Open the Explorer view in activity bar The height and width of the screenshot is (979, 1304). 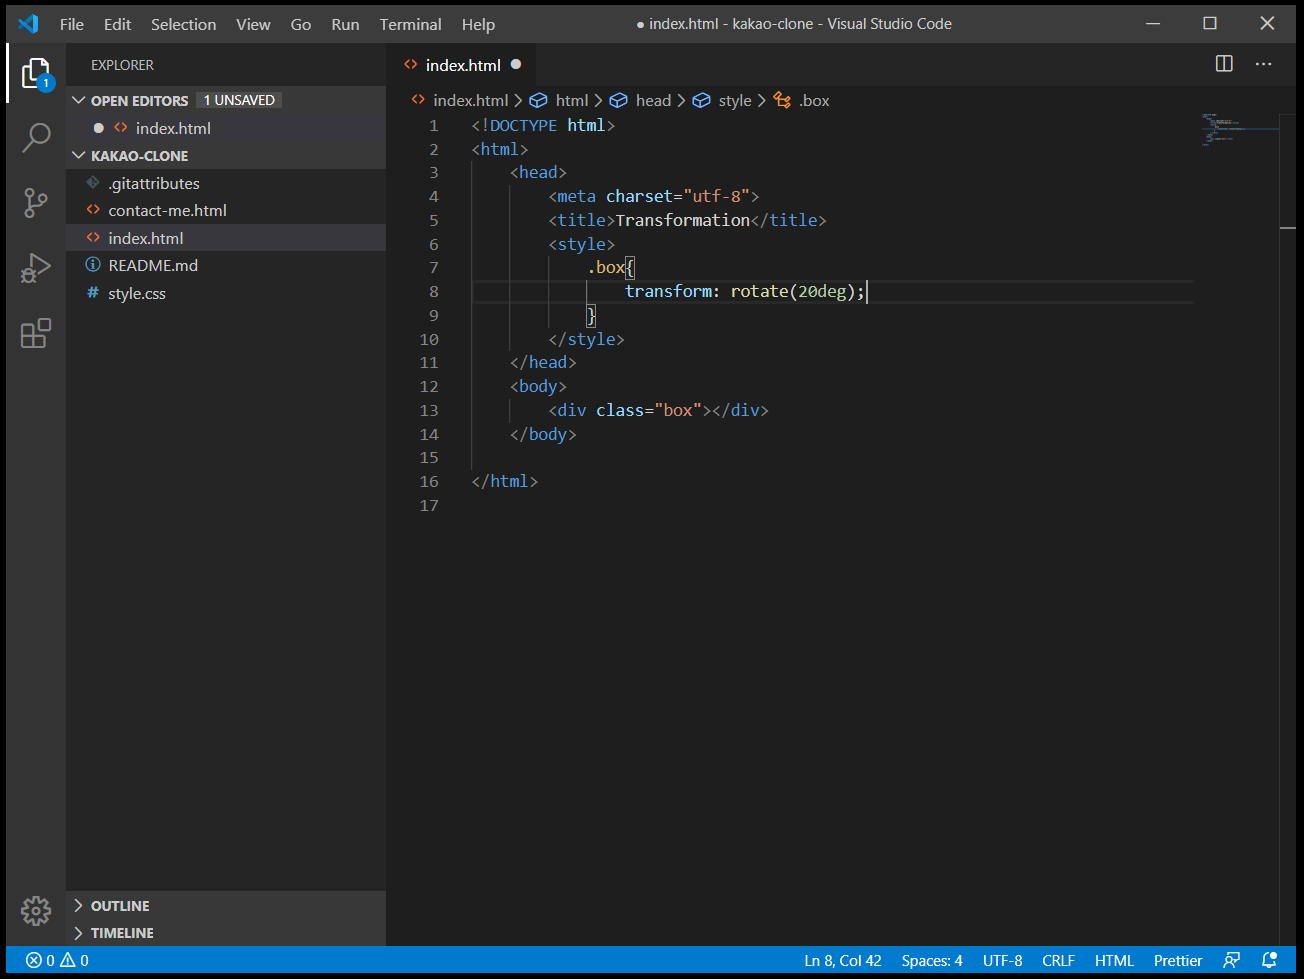36,73
